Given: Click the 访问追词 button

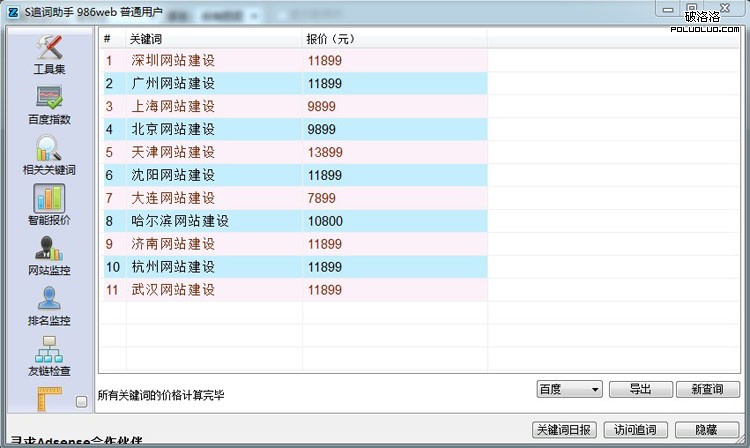Looking at the screenshot, I should [x=635, y=429].
